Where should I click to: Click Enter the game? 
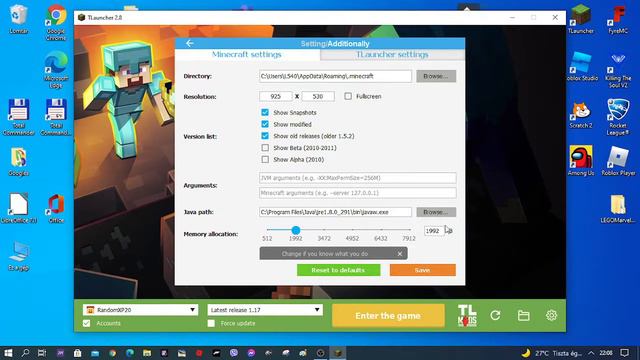(x=388, y=316)
